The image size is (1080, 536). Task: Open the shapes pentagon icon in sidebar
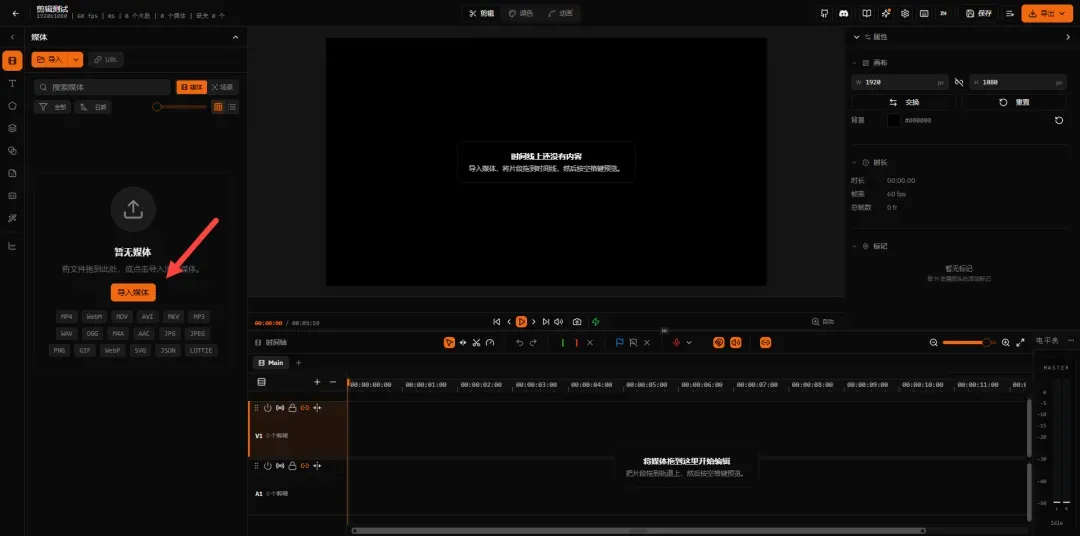click(x=12, y=106)
